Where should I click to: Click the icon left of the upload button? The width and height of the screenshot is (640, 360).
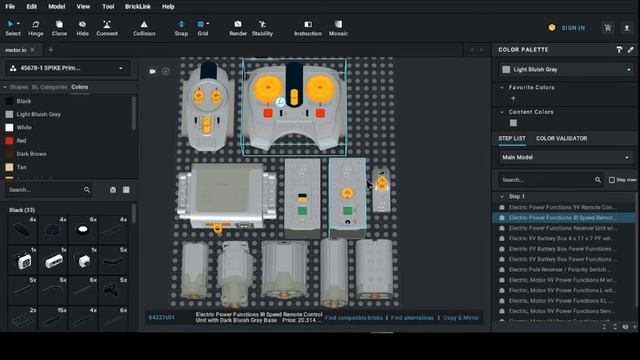point(608,28)
